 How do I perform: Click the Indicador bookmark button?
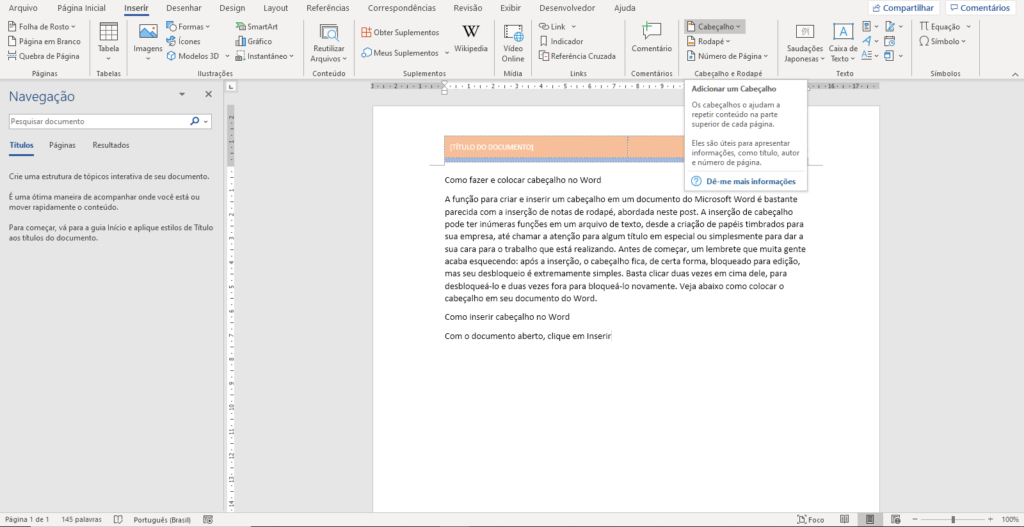562,41
